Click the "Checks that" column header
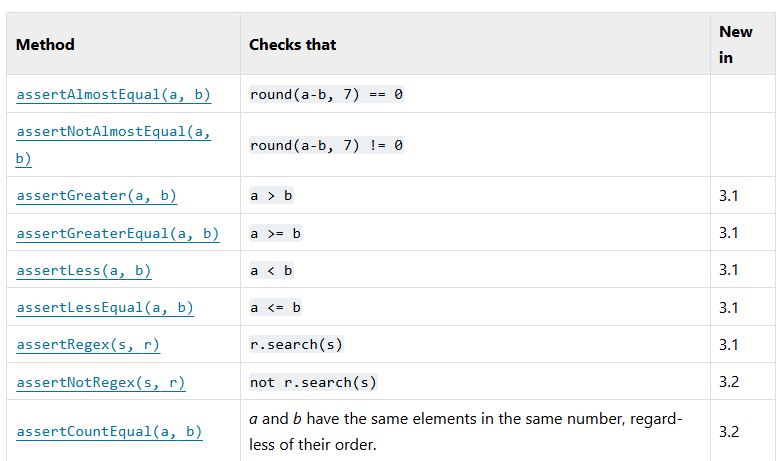777x461 pixels. [292, 45]
